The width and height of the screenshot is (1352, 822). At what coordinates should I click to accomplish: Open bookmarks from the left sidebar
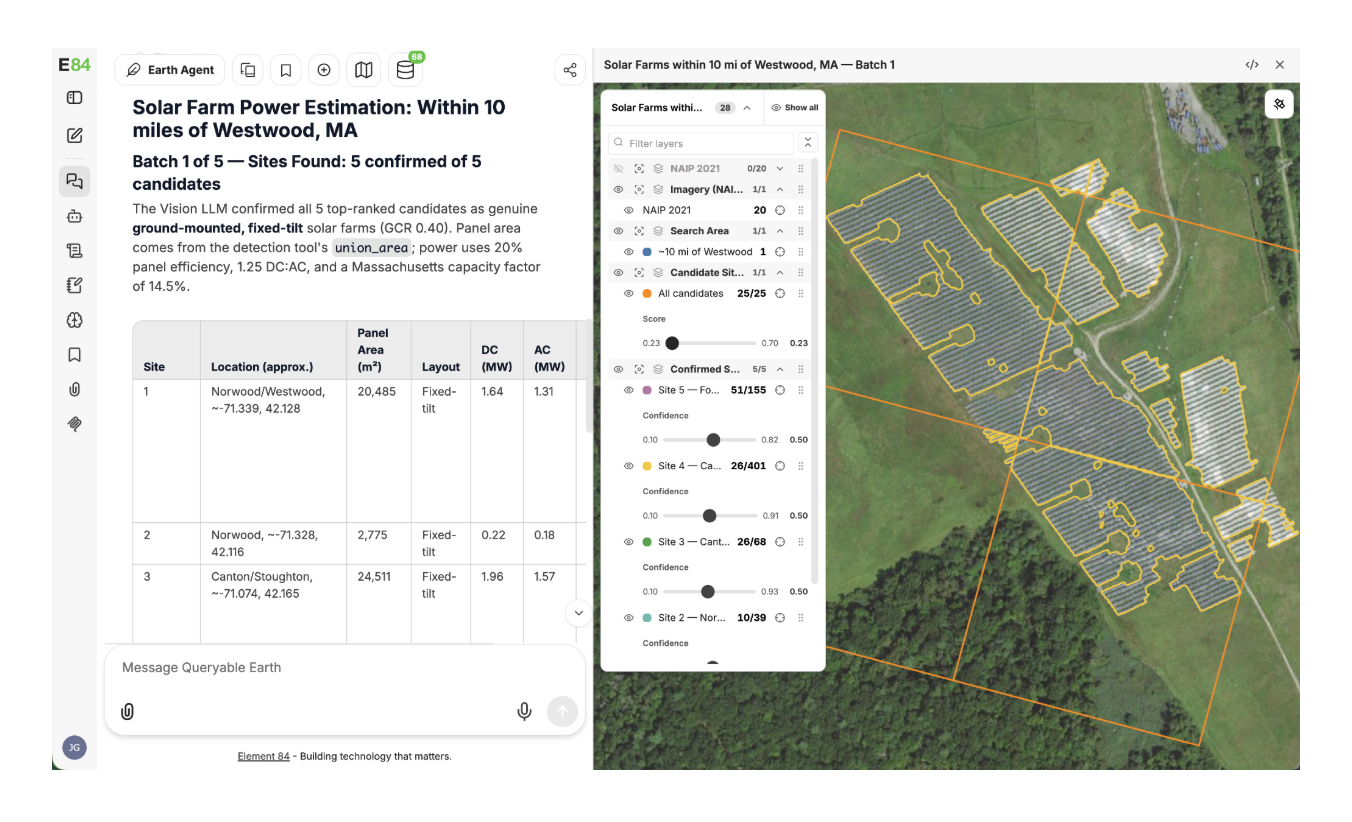tap(74, 355)
